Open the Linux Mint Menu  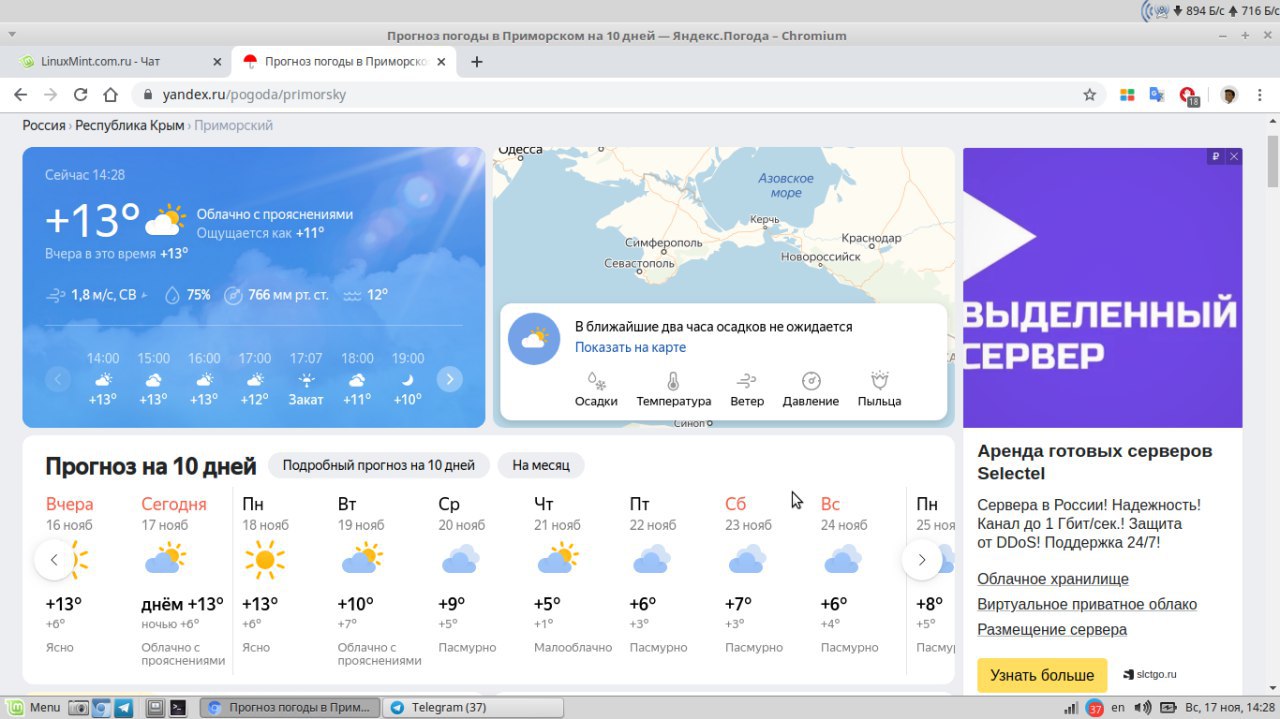pos(33,707)
